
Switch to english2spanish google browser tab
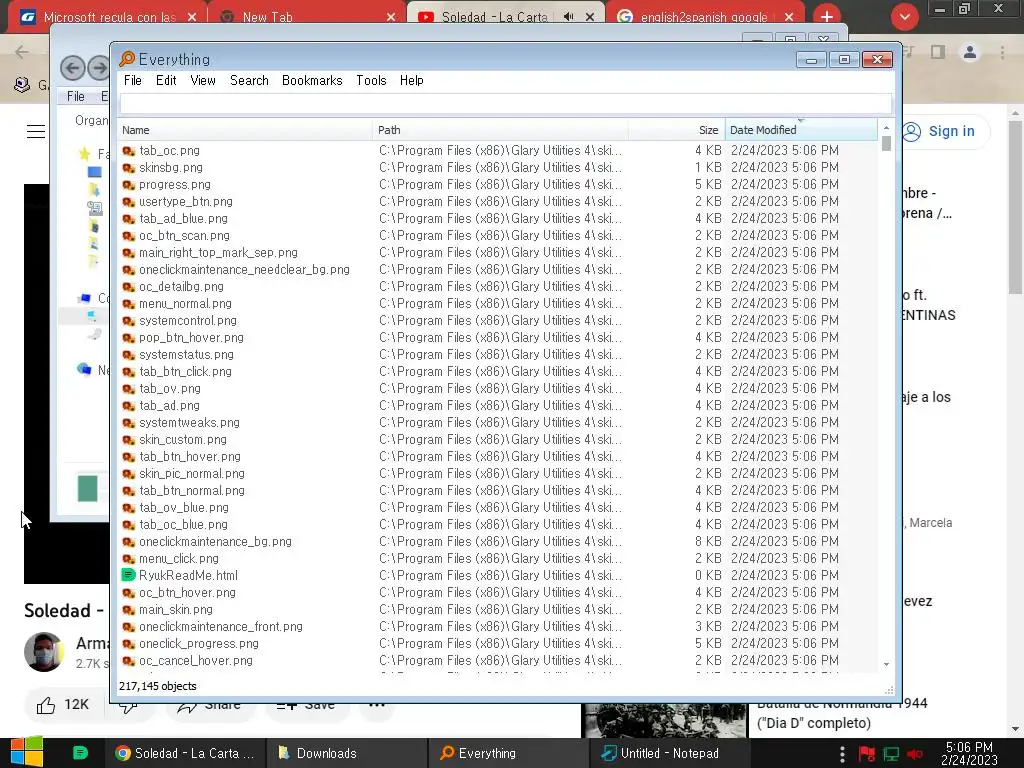[x=704, y=17]
